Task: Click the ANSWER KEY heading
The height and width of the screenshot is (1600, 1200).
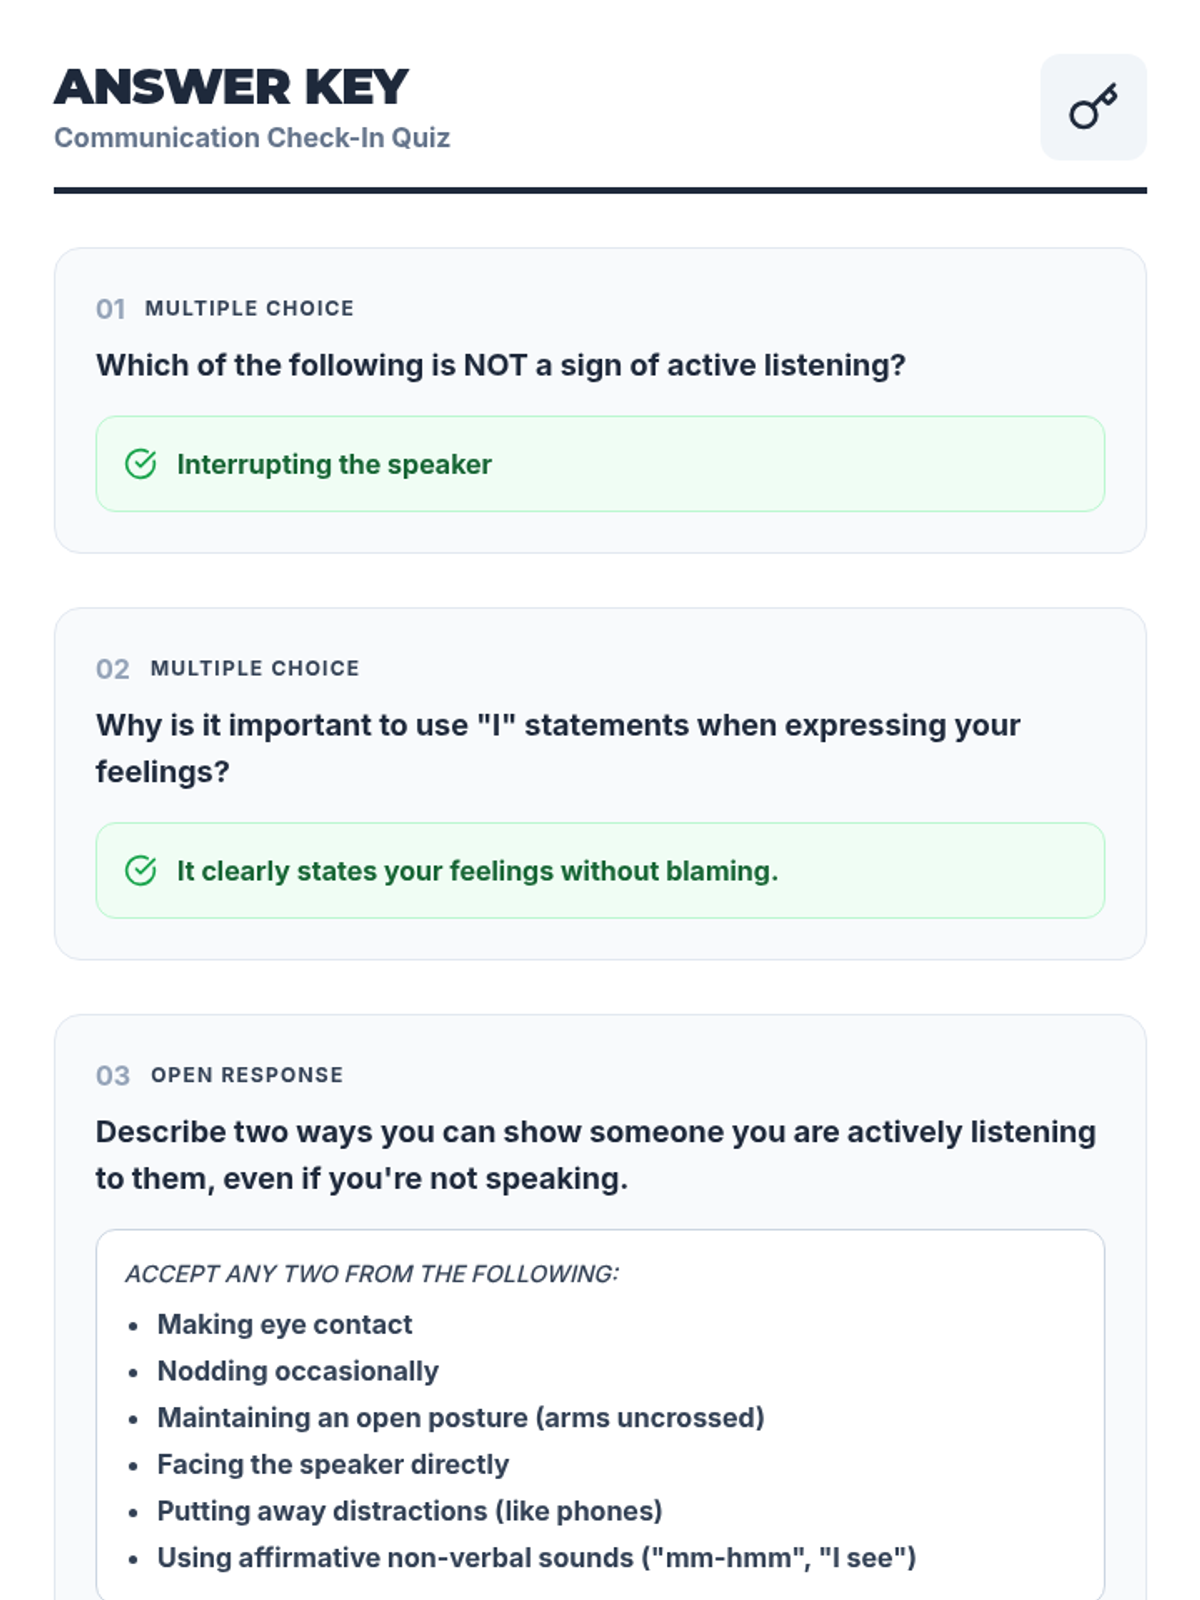Action: click(x=231, y=87)
